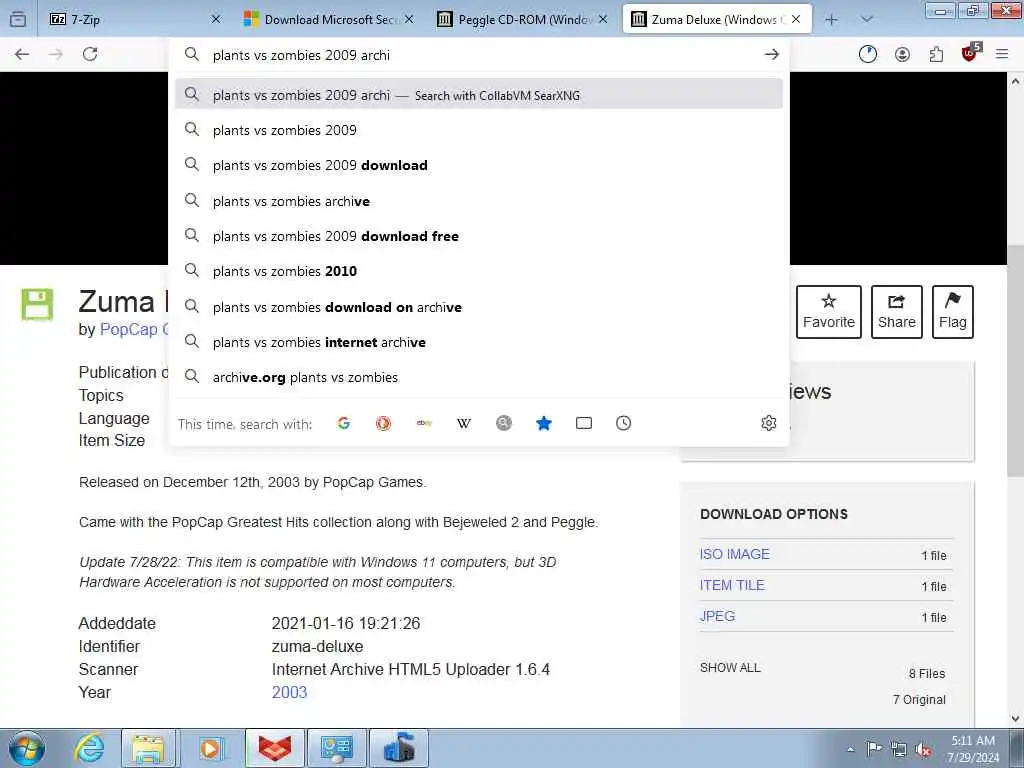Image resolution: width=1024 pixels, height=768 pixels.
Task: Switch to the 7-Zip tab
Action: tap(136, 20)
